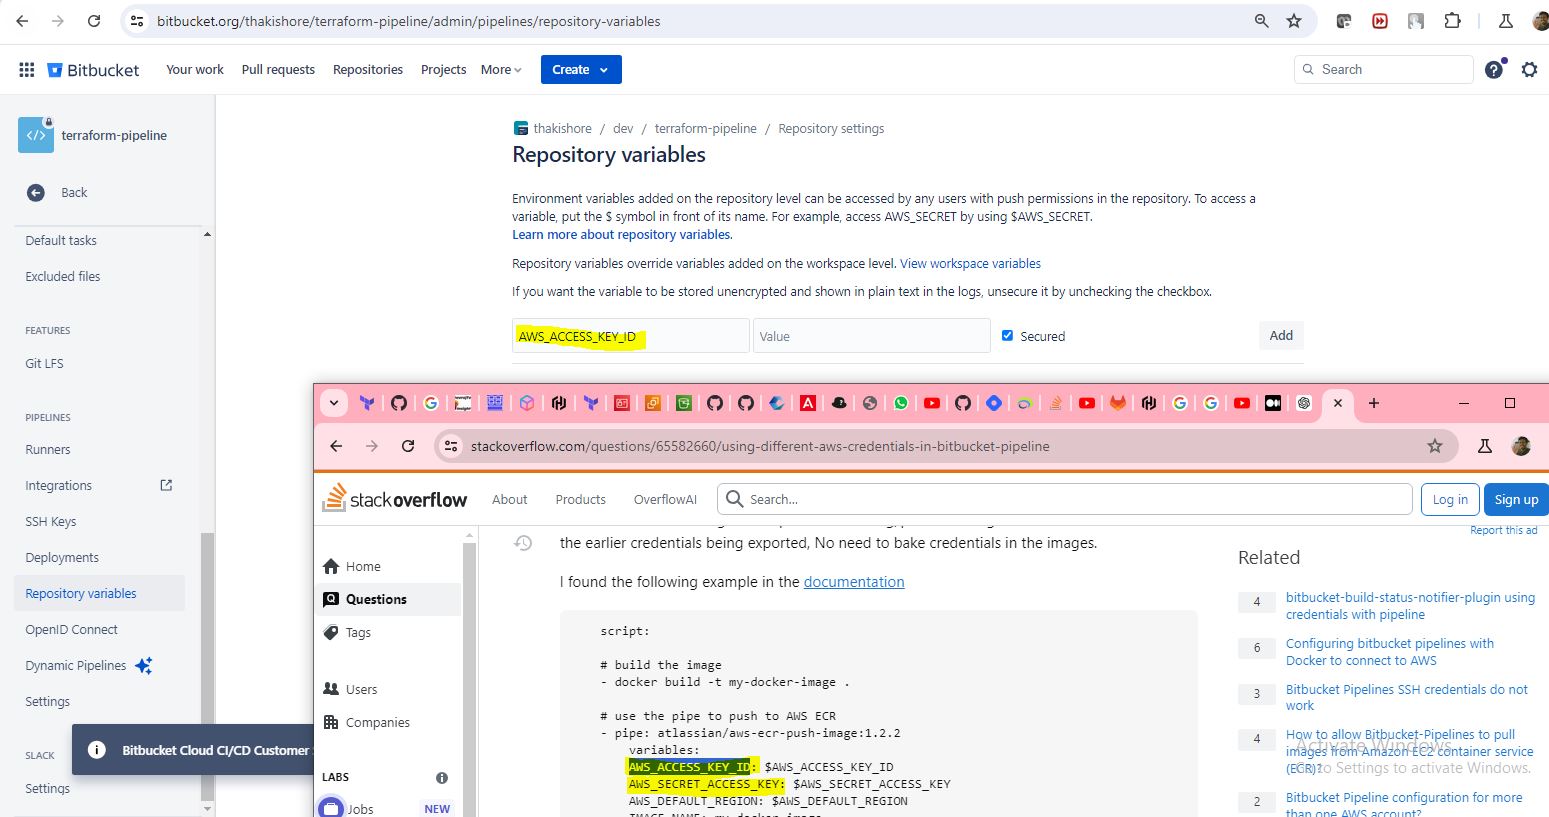The width and height of the screenshot is (1549, 817).
Task: Reload the Stack Overflow page
Action: pos(408,446)
